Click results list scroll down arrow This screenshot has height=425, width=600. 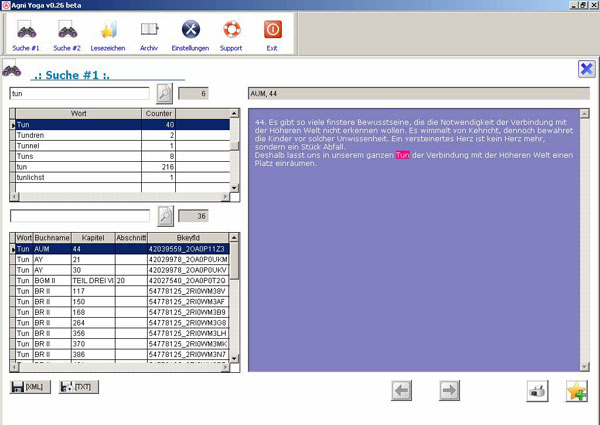pyautogui.click(x=234, y=358)
